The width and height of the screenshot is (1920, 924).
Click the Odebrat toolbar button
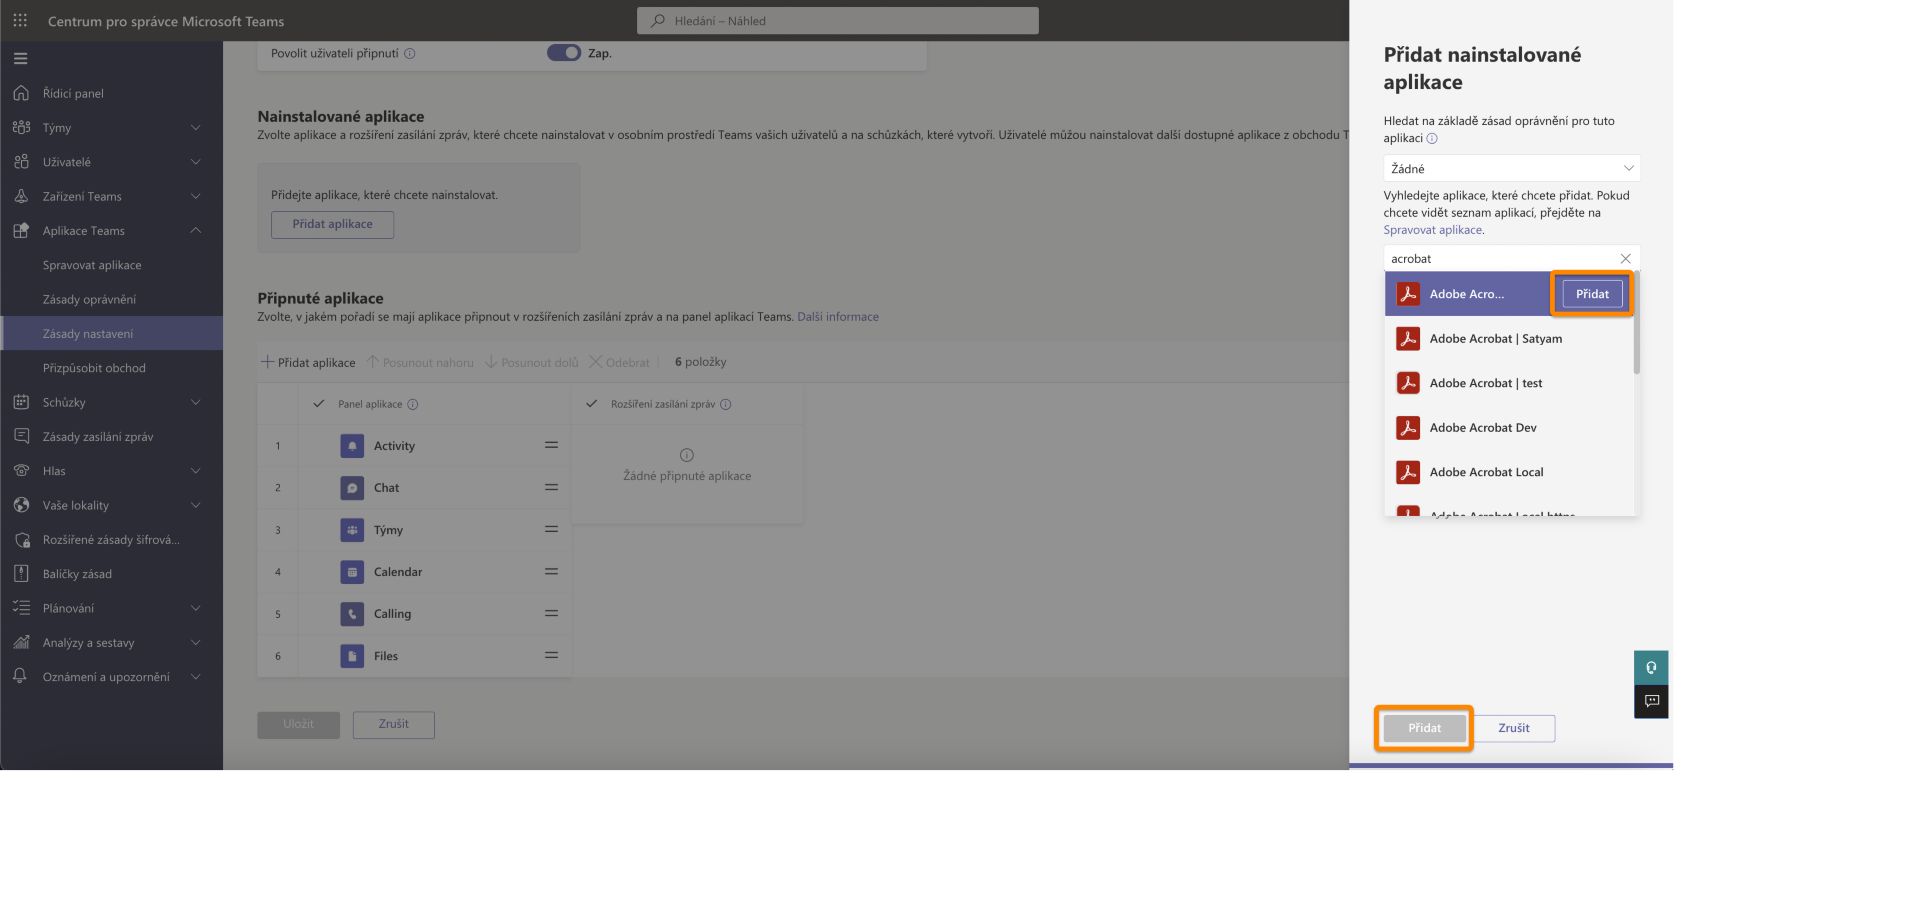(619, 362)
